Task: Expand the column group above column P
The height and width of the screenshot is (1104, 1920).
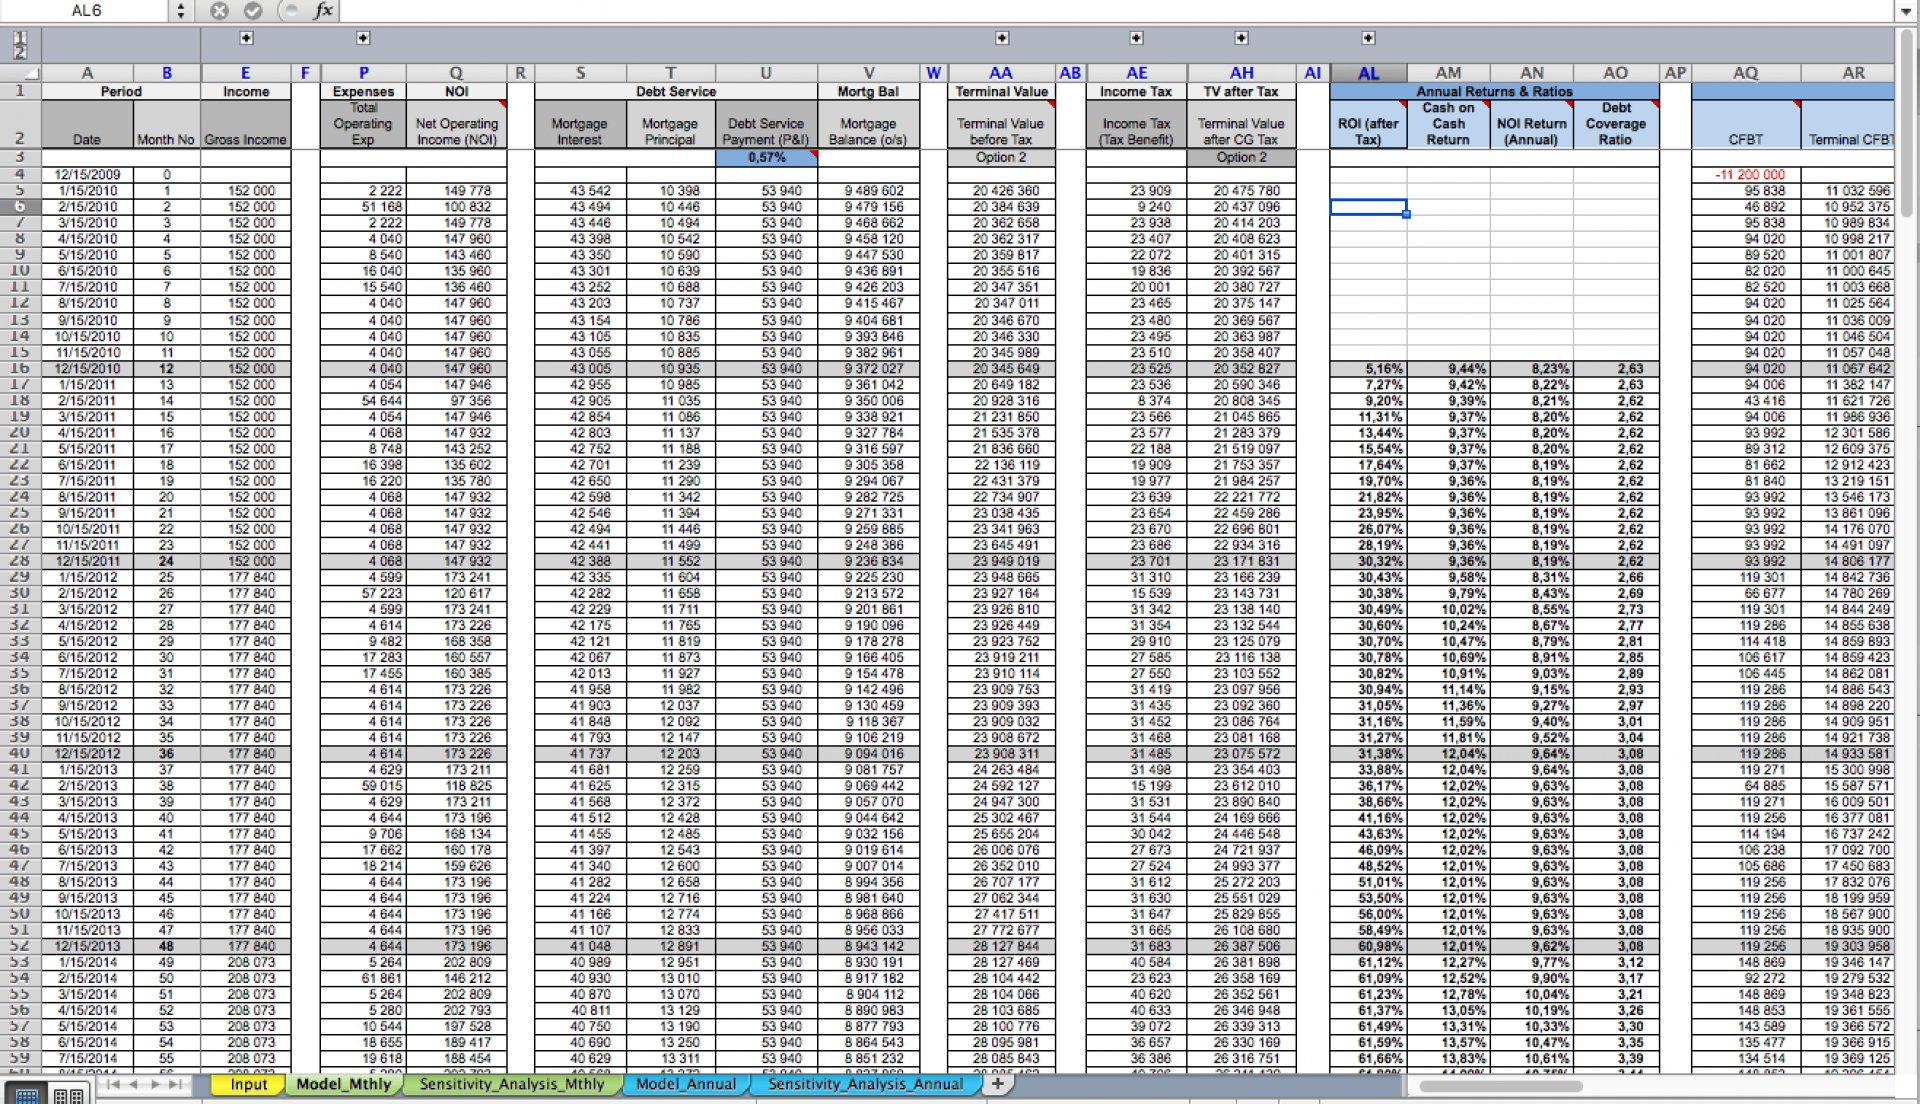Action: pyautogui.click(x=363, y=38)
